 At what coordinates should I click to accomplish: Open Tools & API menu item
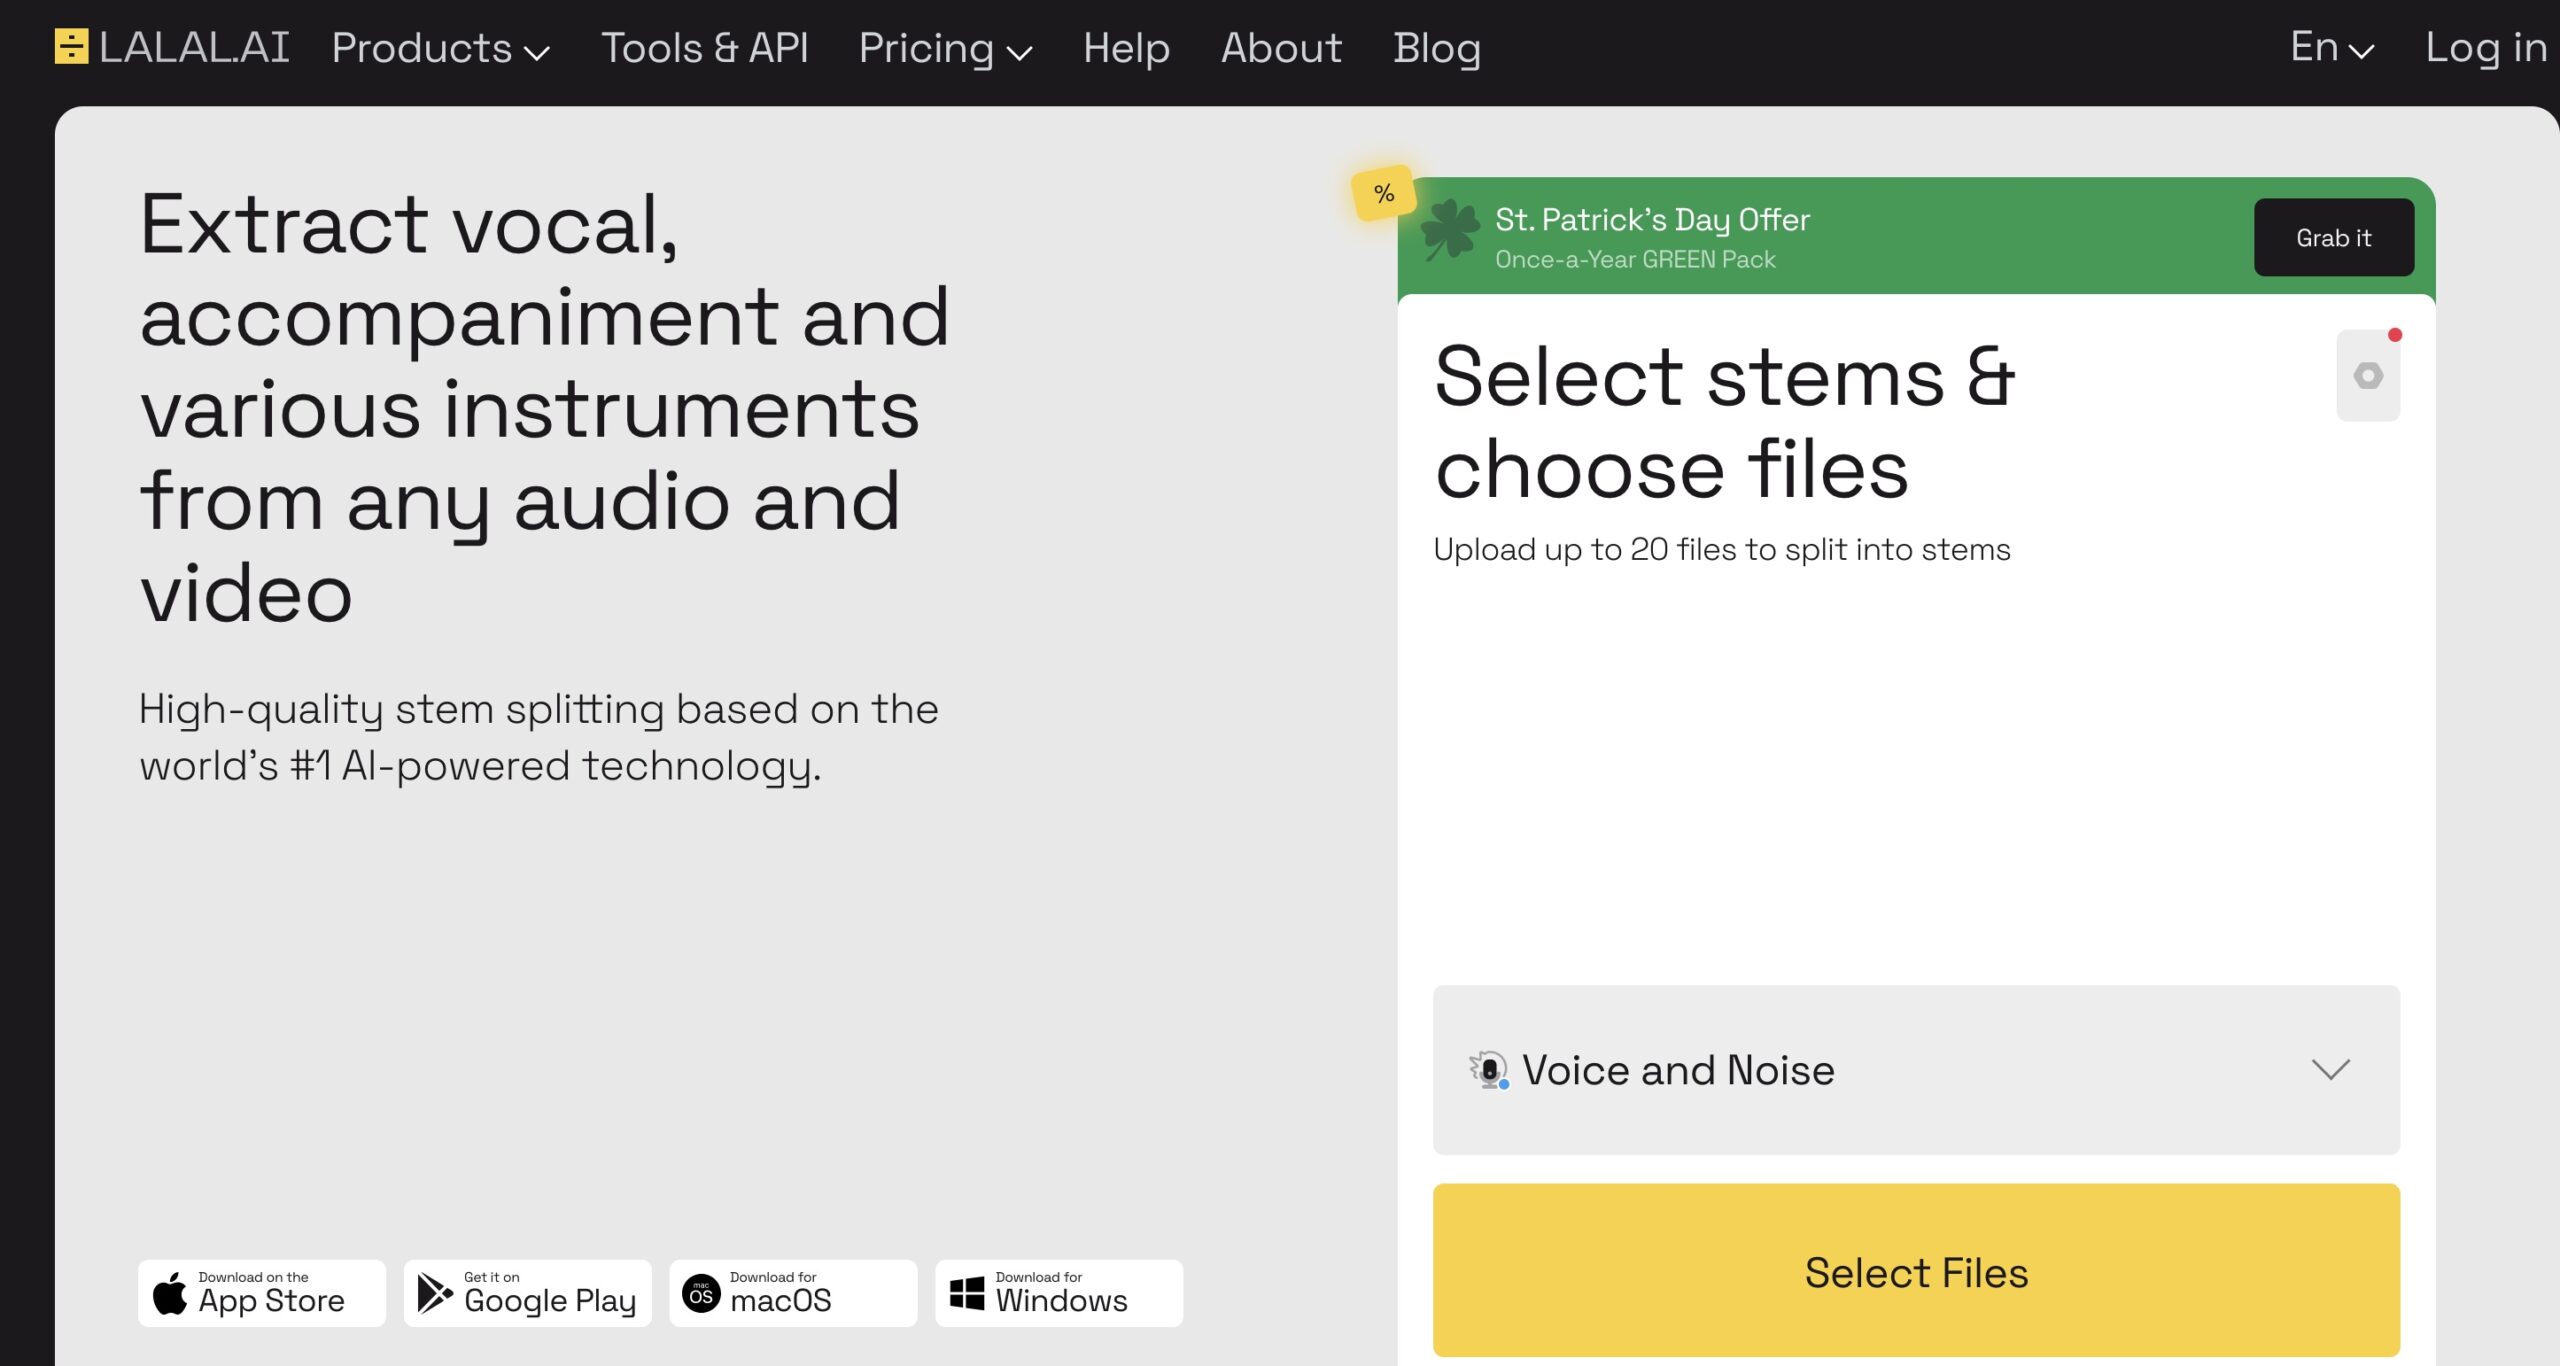tap(704, 48)
